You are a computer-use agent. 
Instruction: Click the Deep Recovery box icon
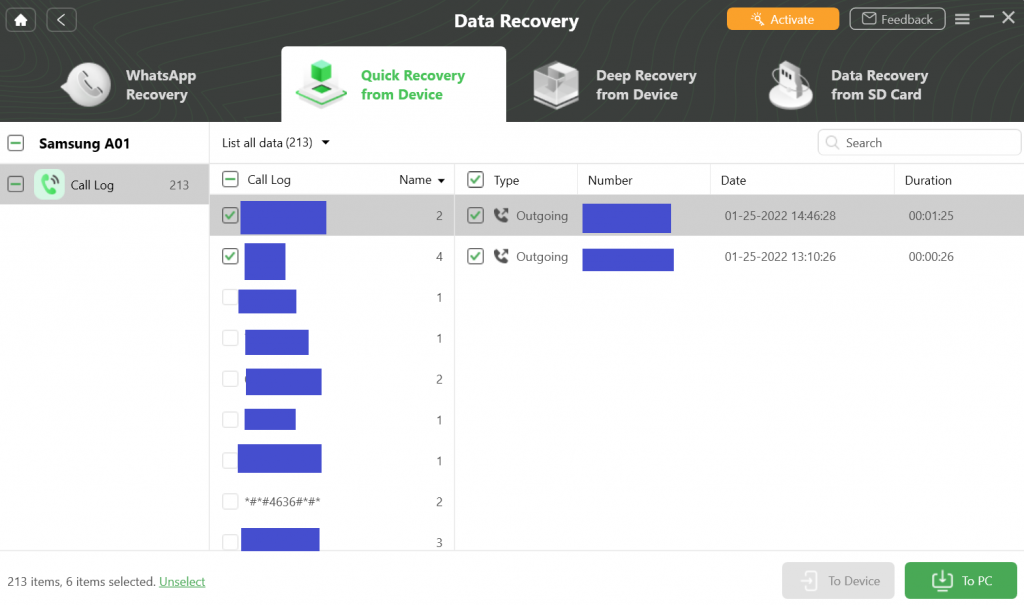coord(556,85)
